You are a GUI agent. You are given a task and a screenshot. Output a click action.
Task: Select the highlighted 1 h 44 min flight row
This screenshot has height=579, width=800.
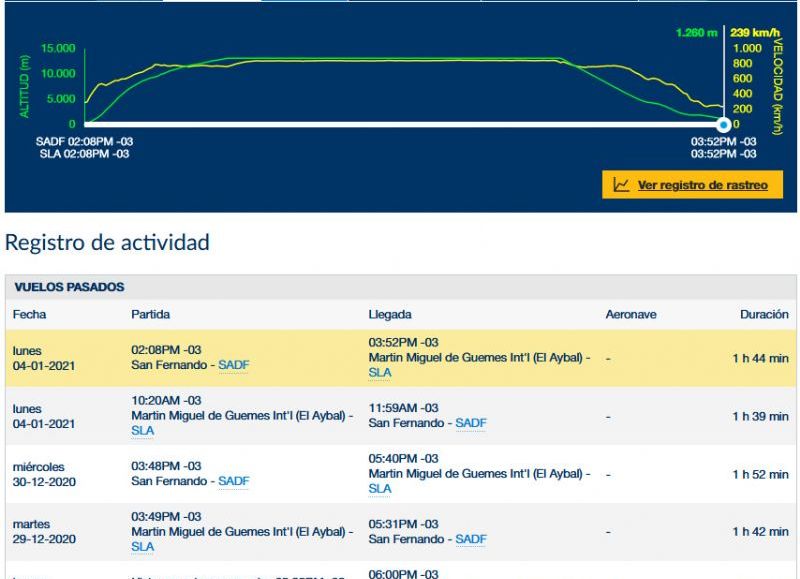click(401, 358)
